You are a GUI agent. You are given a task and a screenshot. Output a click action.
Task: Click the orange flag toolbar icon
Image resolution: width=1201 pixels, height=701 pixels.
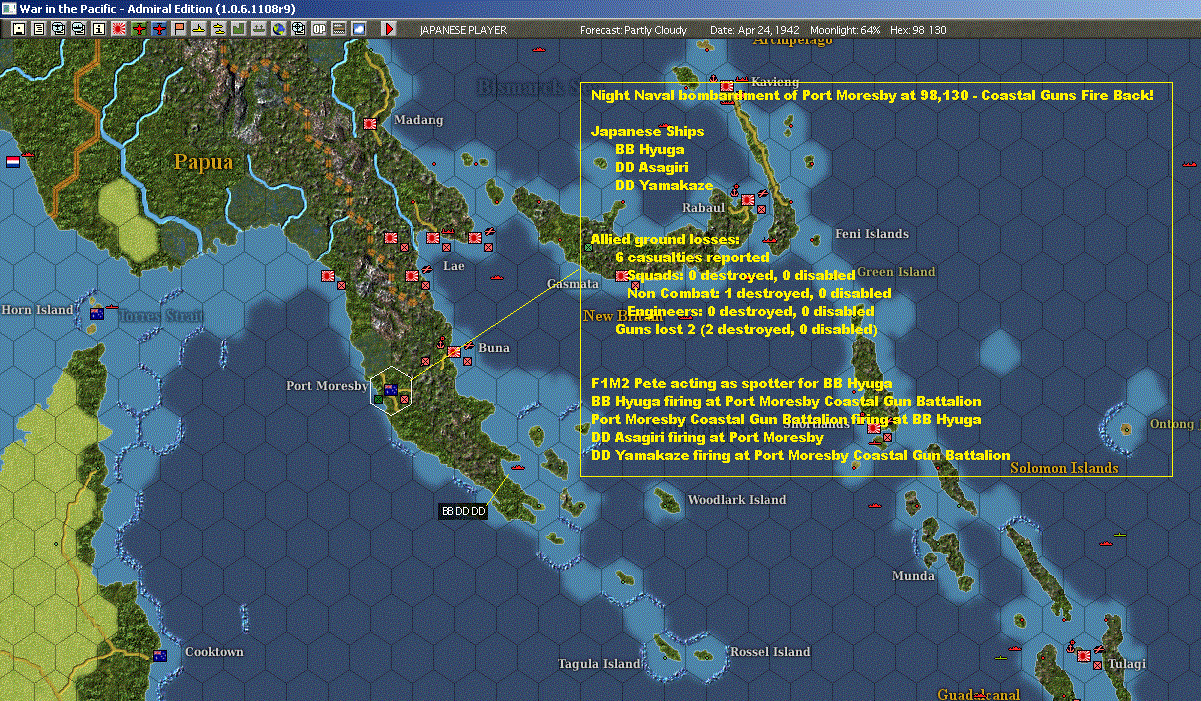point(179,30)
